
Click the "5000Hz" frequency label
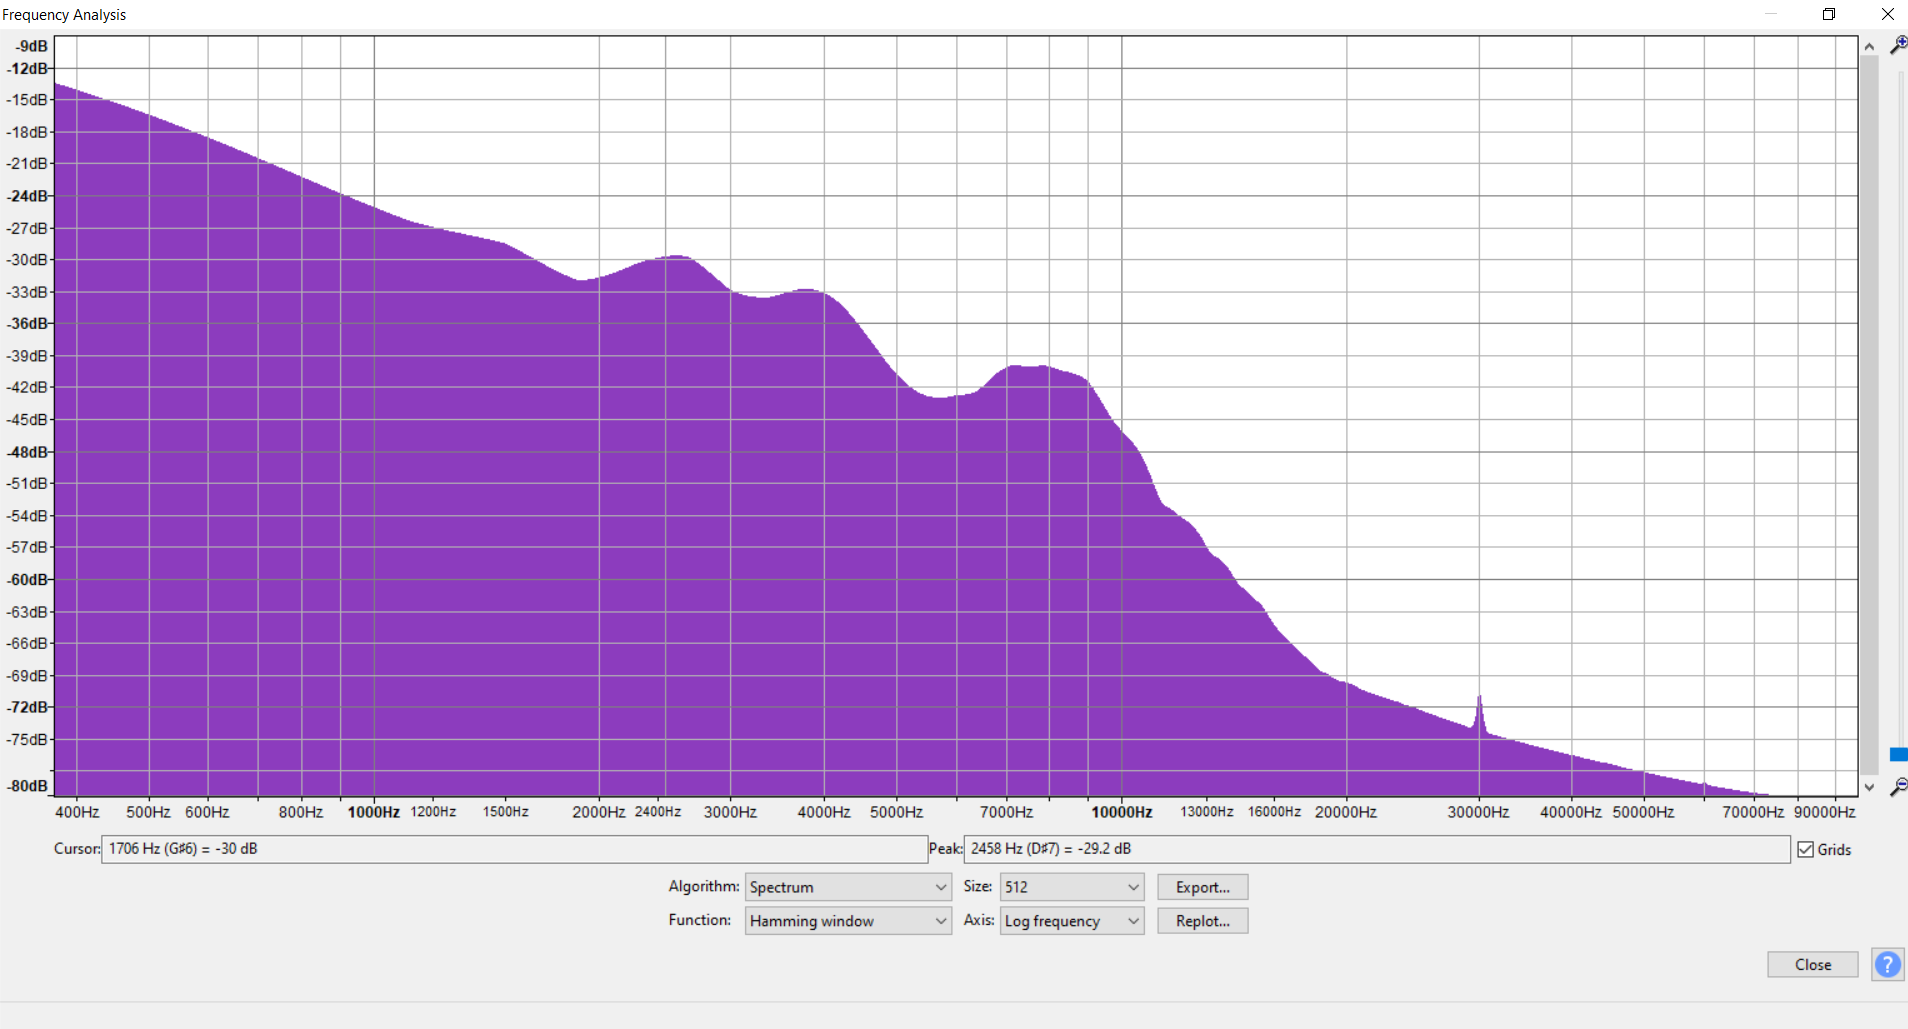coord(896,812)
